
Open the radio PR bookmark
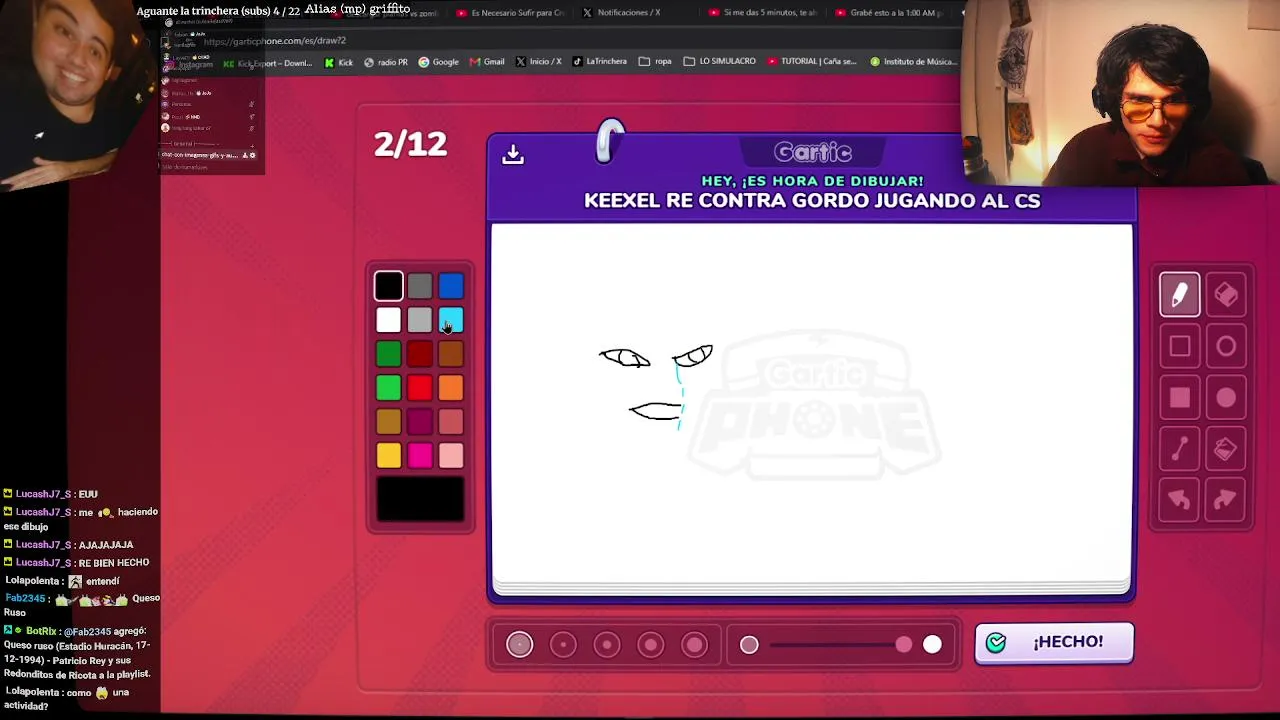[x=386, y=62]
